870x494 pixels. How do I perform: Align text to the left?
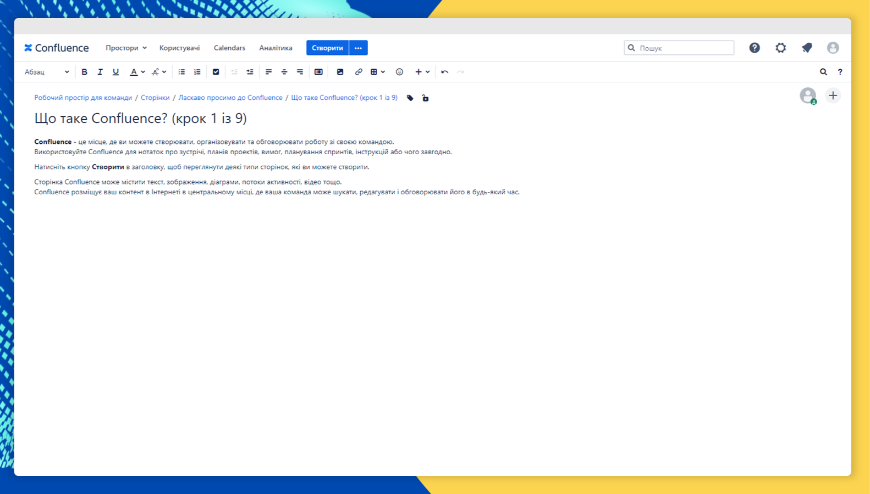269,72
